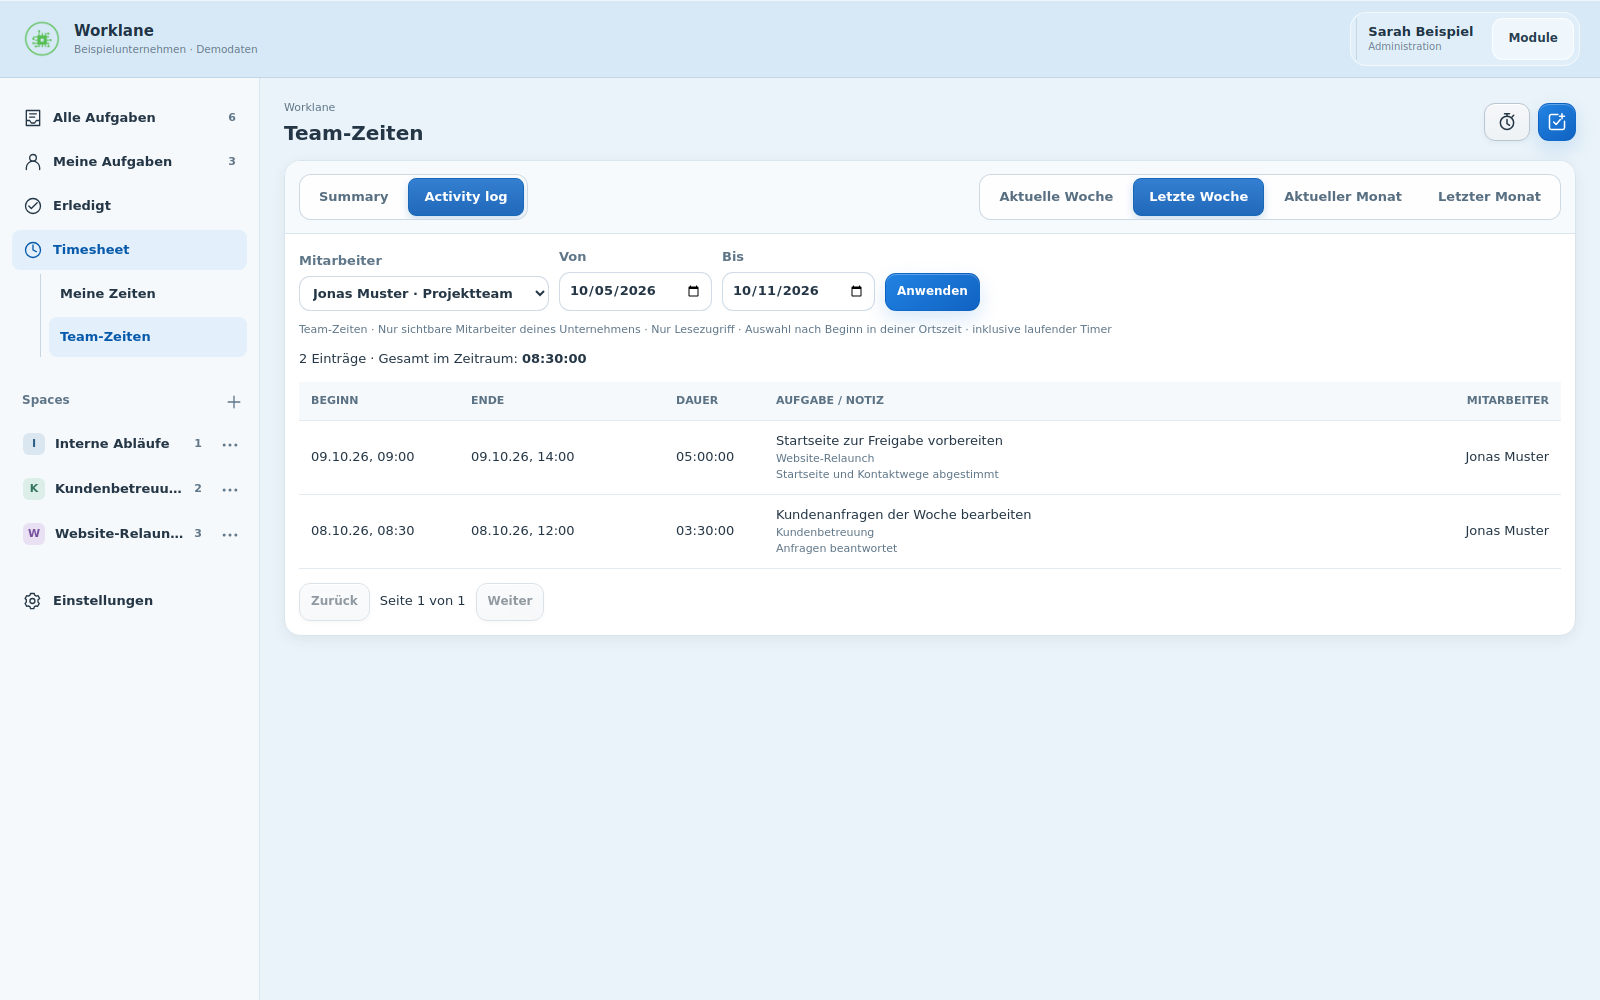Add a new space with plus icon
1600x1000 pixels.
234,402
